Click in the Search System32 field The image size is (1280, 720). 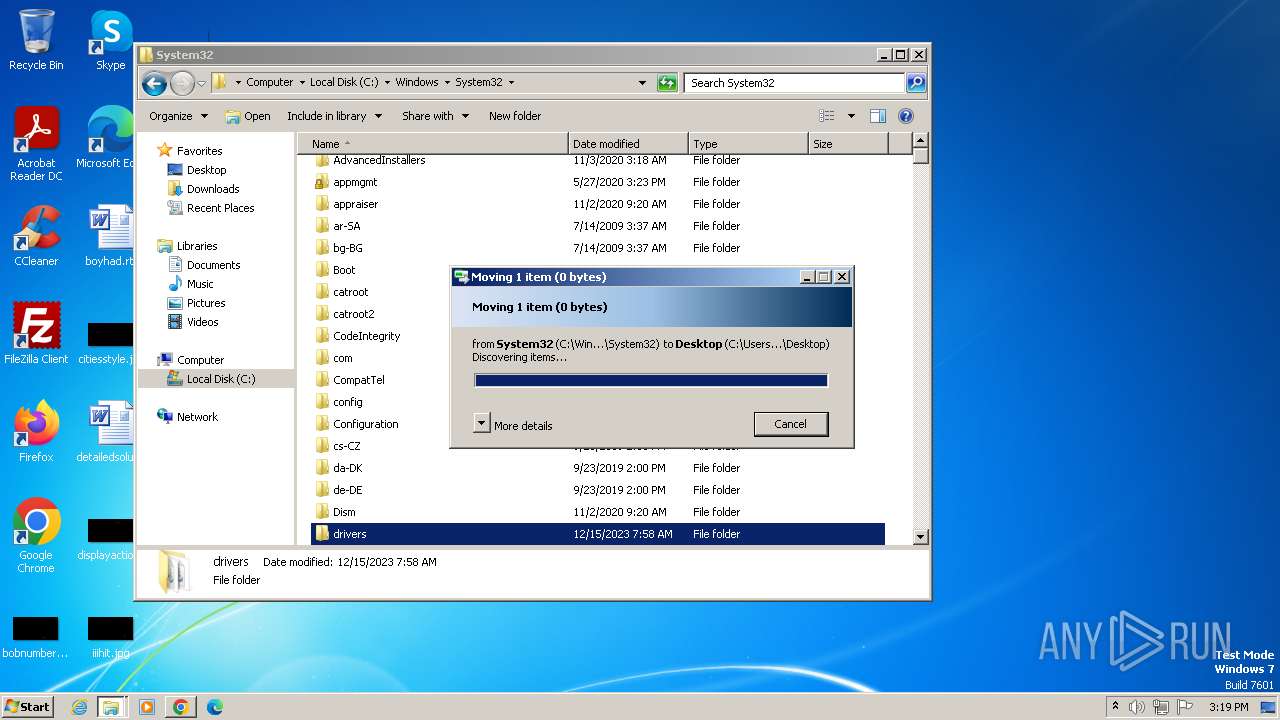click(x=794, y=83)
